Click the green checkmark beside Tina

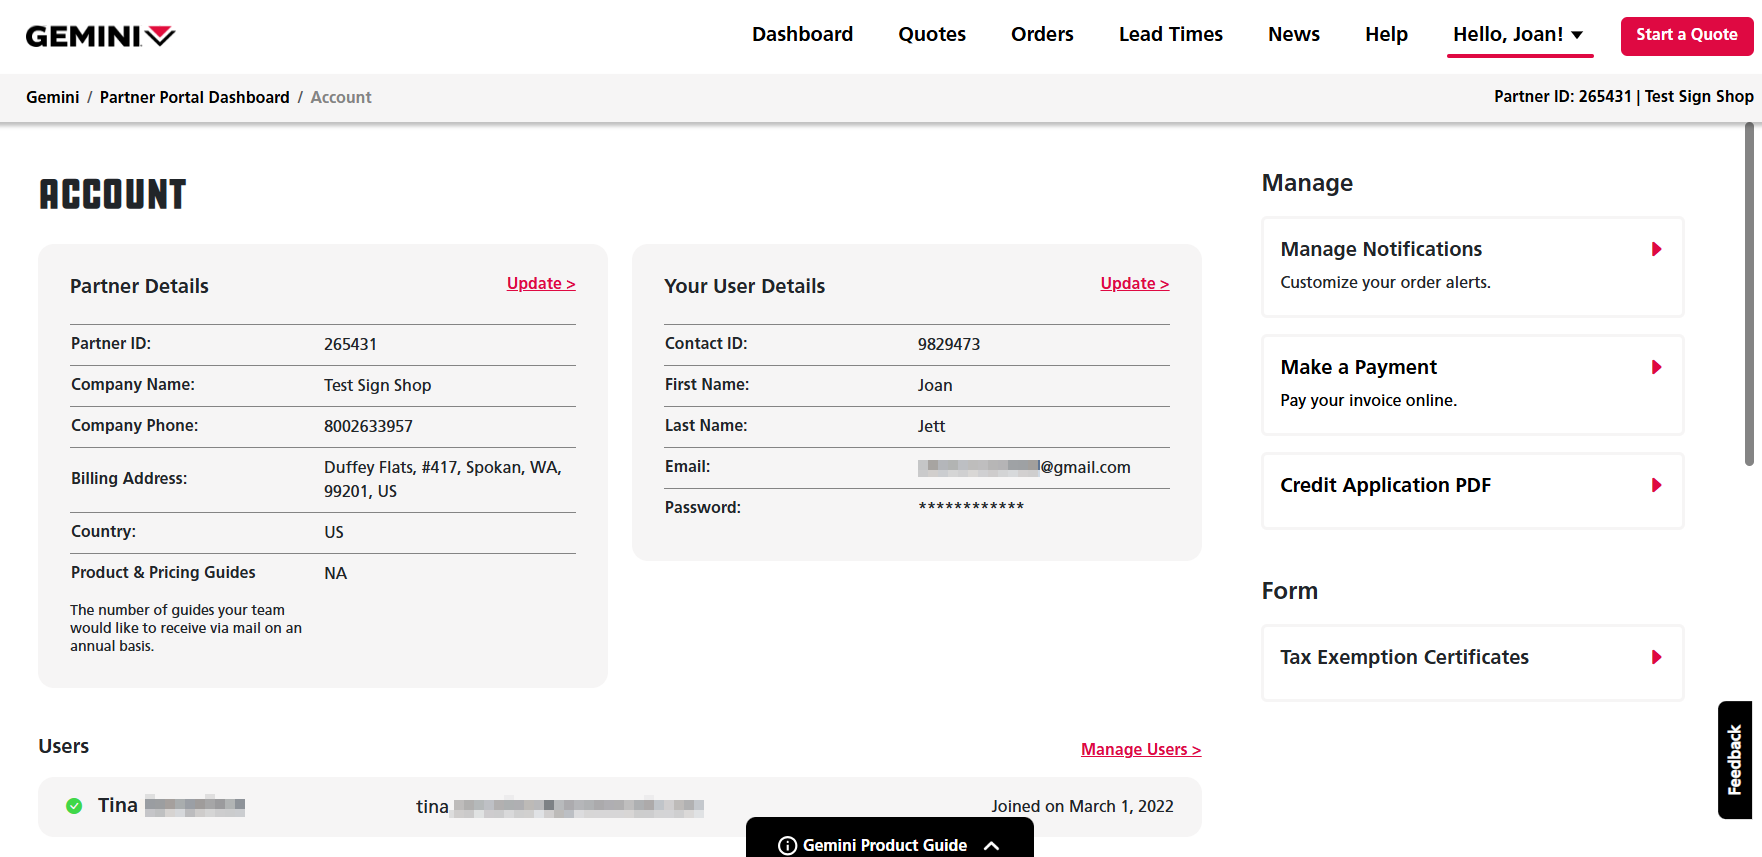74,806
